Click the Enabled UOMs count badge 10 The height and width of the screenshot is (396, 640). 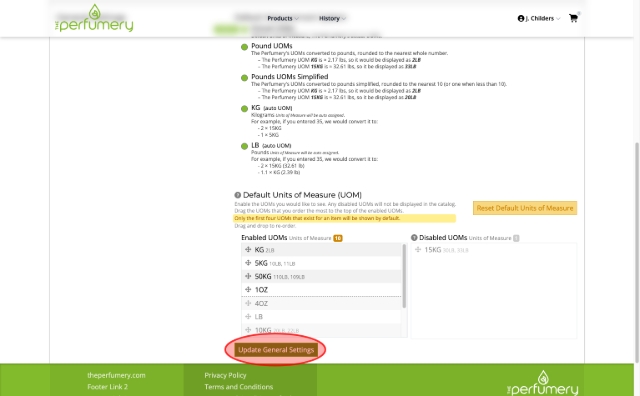coord(338,238)
